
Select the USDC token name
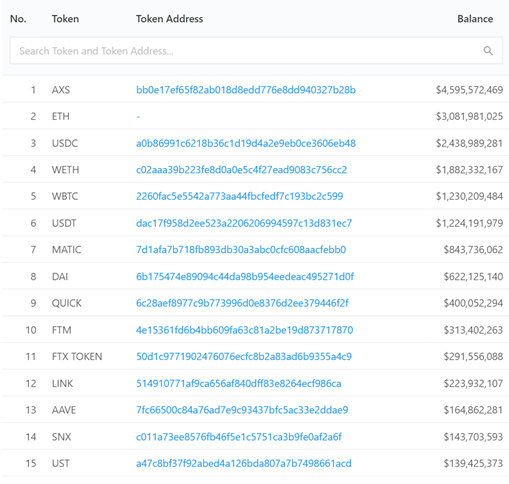(65, 143)
